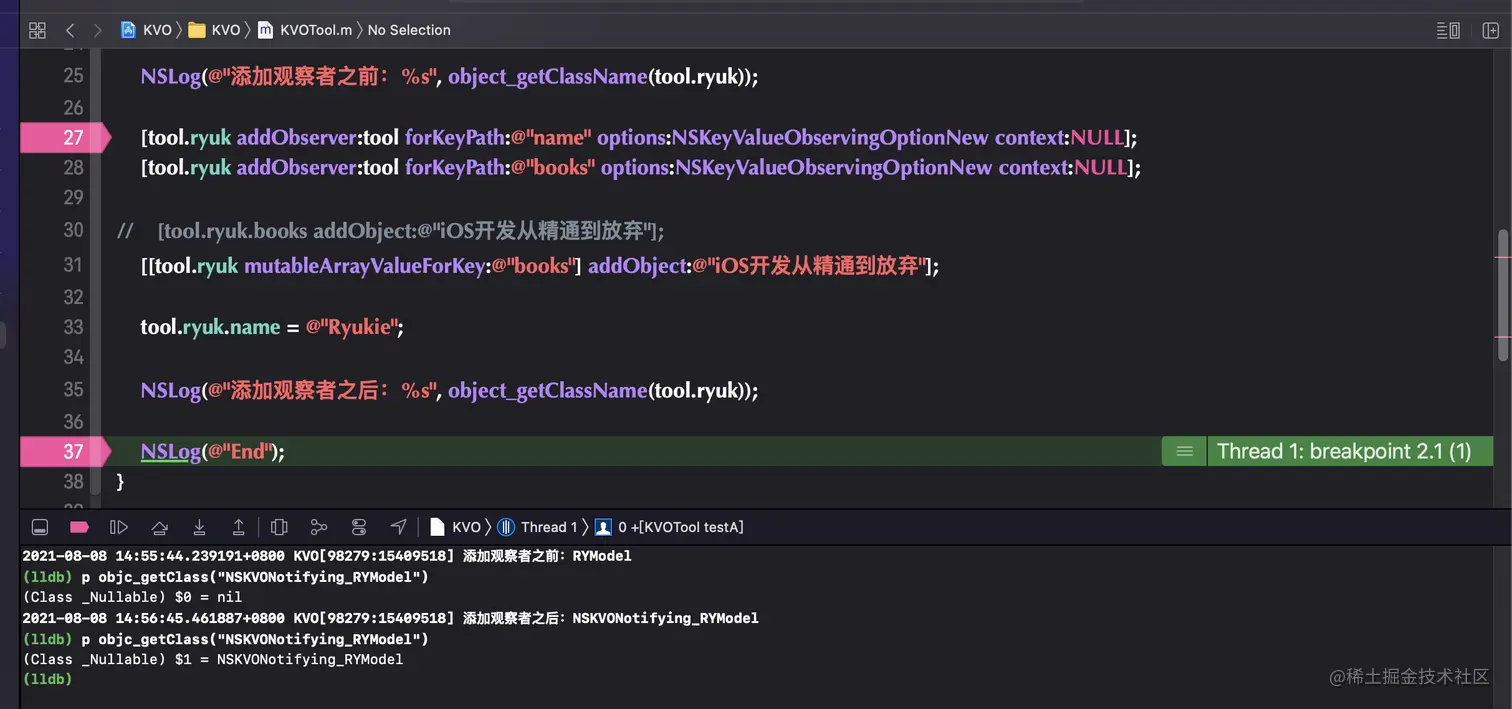Click console line '$1 = NSKVONotifying_RYModel'
1512x709 pixels.
click(213, 659)
